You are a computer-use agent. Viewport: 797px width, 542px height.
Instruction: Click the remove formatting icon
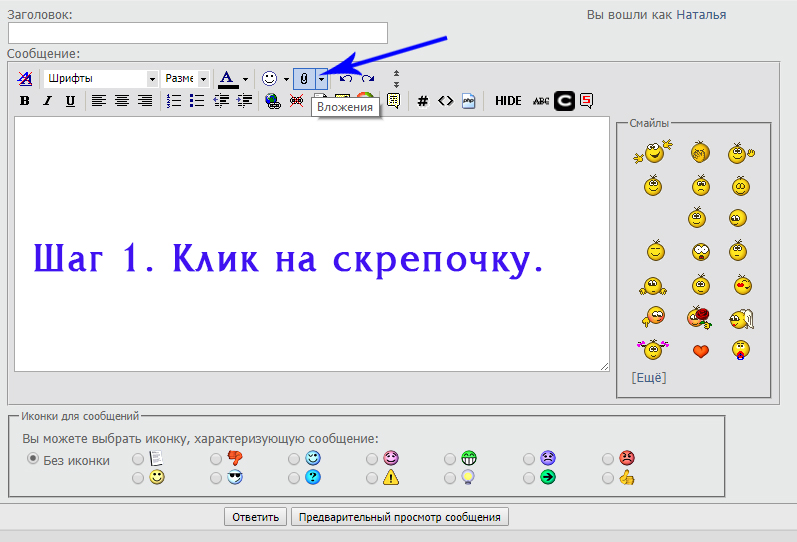click(25, 78)
